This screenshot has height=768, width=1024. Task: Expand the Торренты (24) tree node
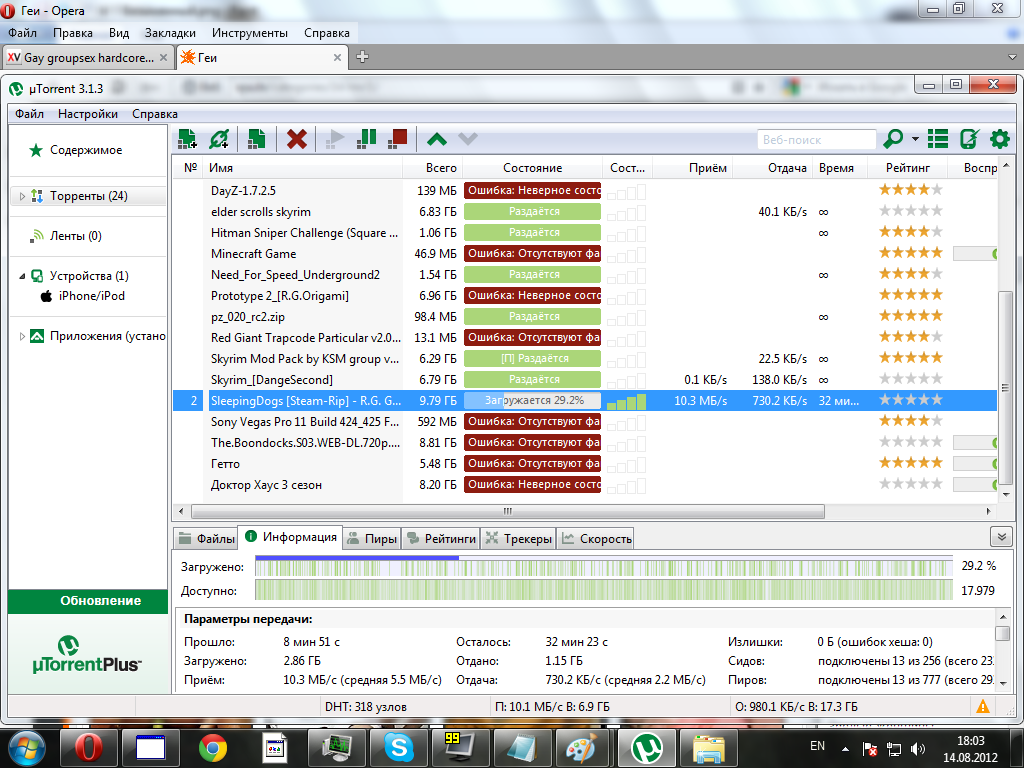point(22,196)
